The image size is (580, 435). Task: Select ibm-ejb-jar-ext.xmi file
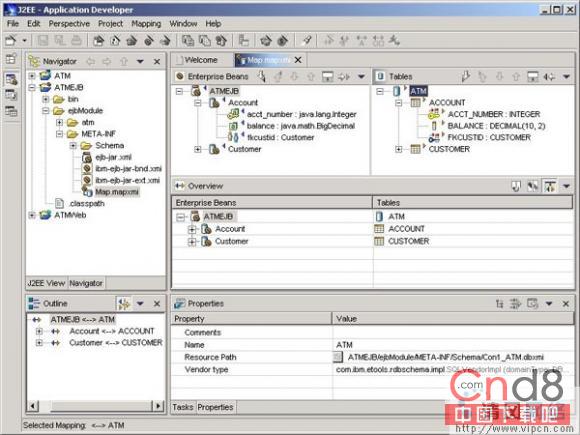127,181
